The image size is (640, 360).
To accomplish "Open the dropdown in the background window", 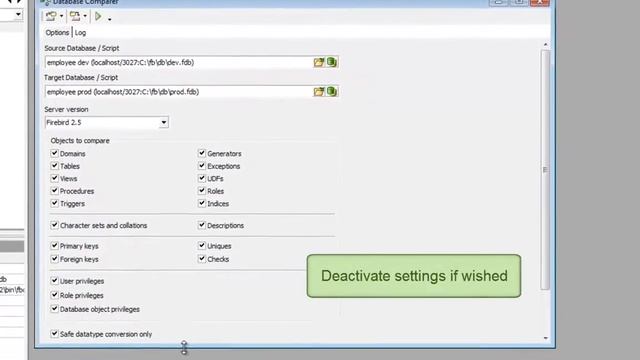I will point(18,15).
